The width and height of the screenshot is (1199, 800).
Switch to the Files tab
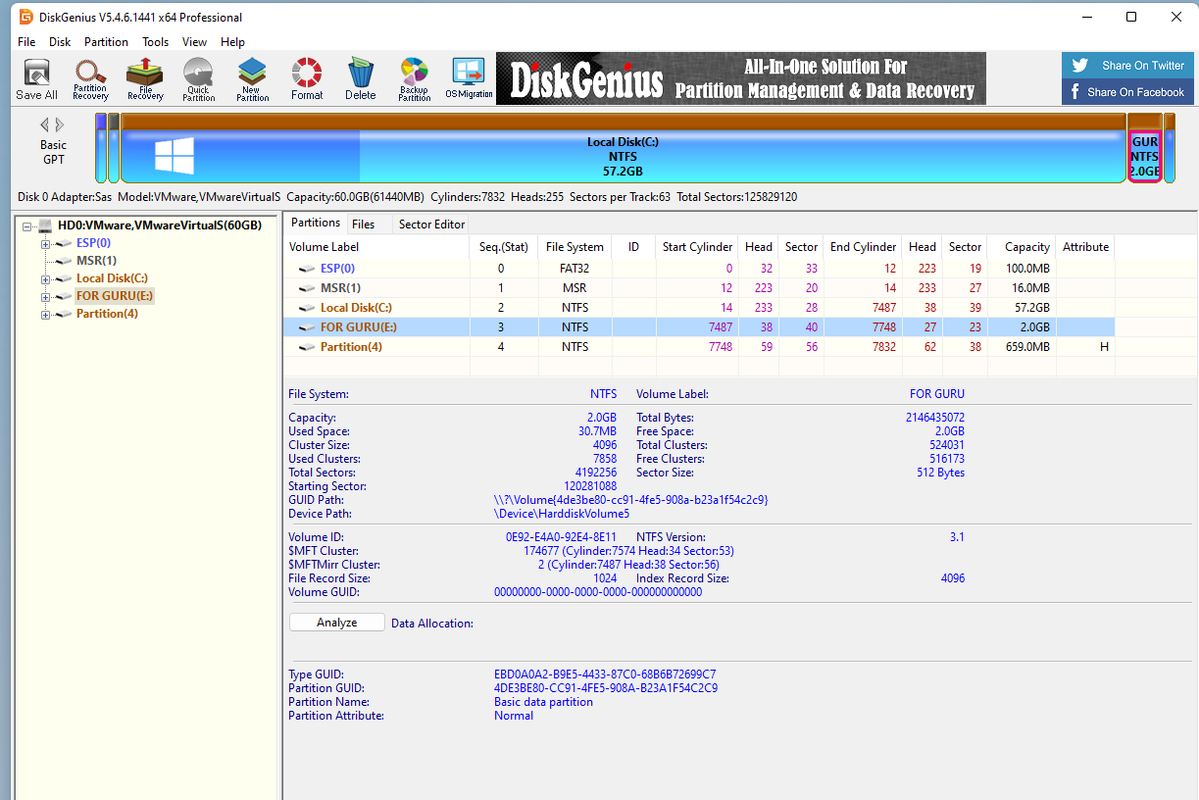(363, 224)
